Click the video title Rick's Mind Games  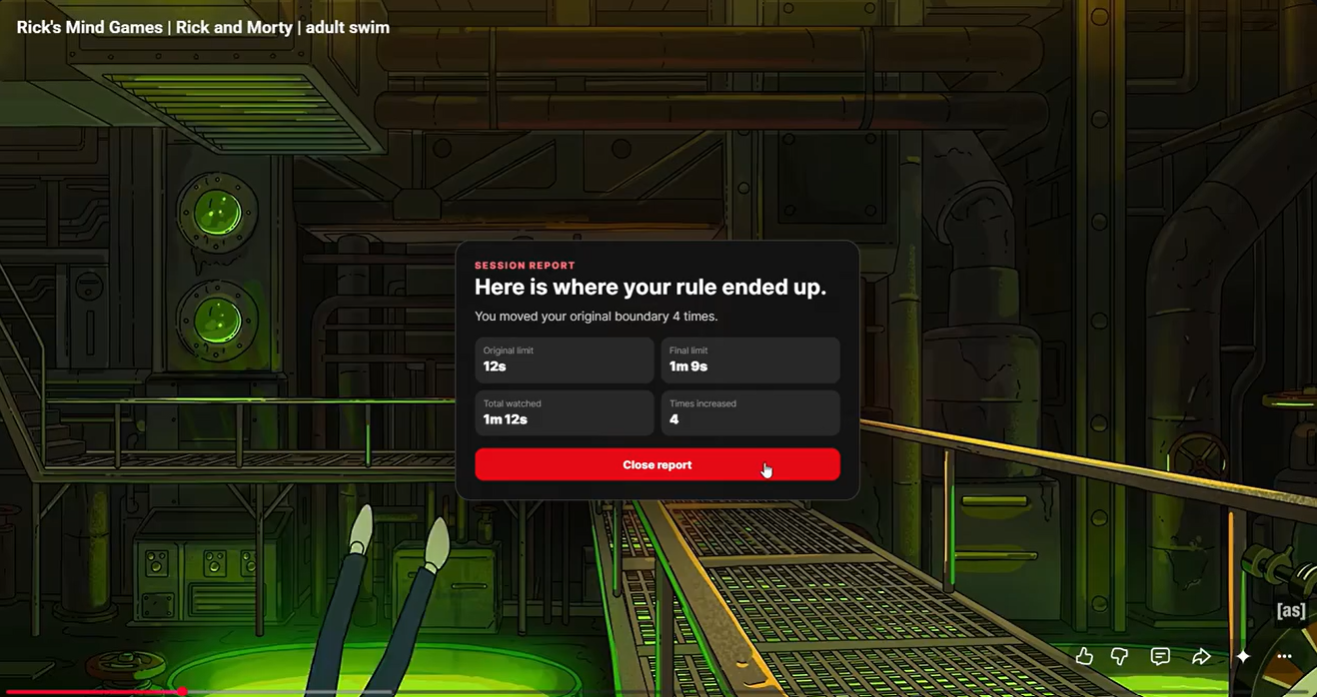click(x=203, y=28)
